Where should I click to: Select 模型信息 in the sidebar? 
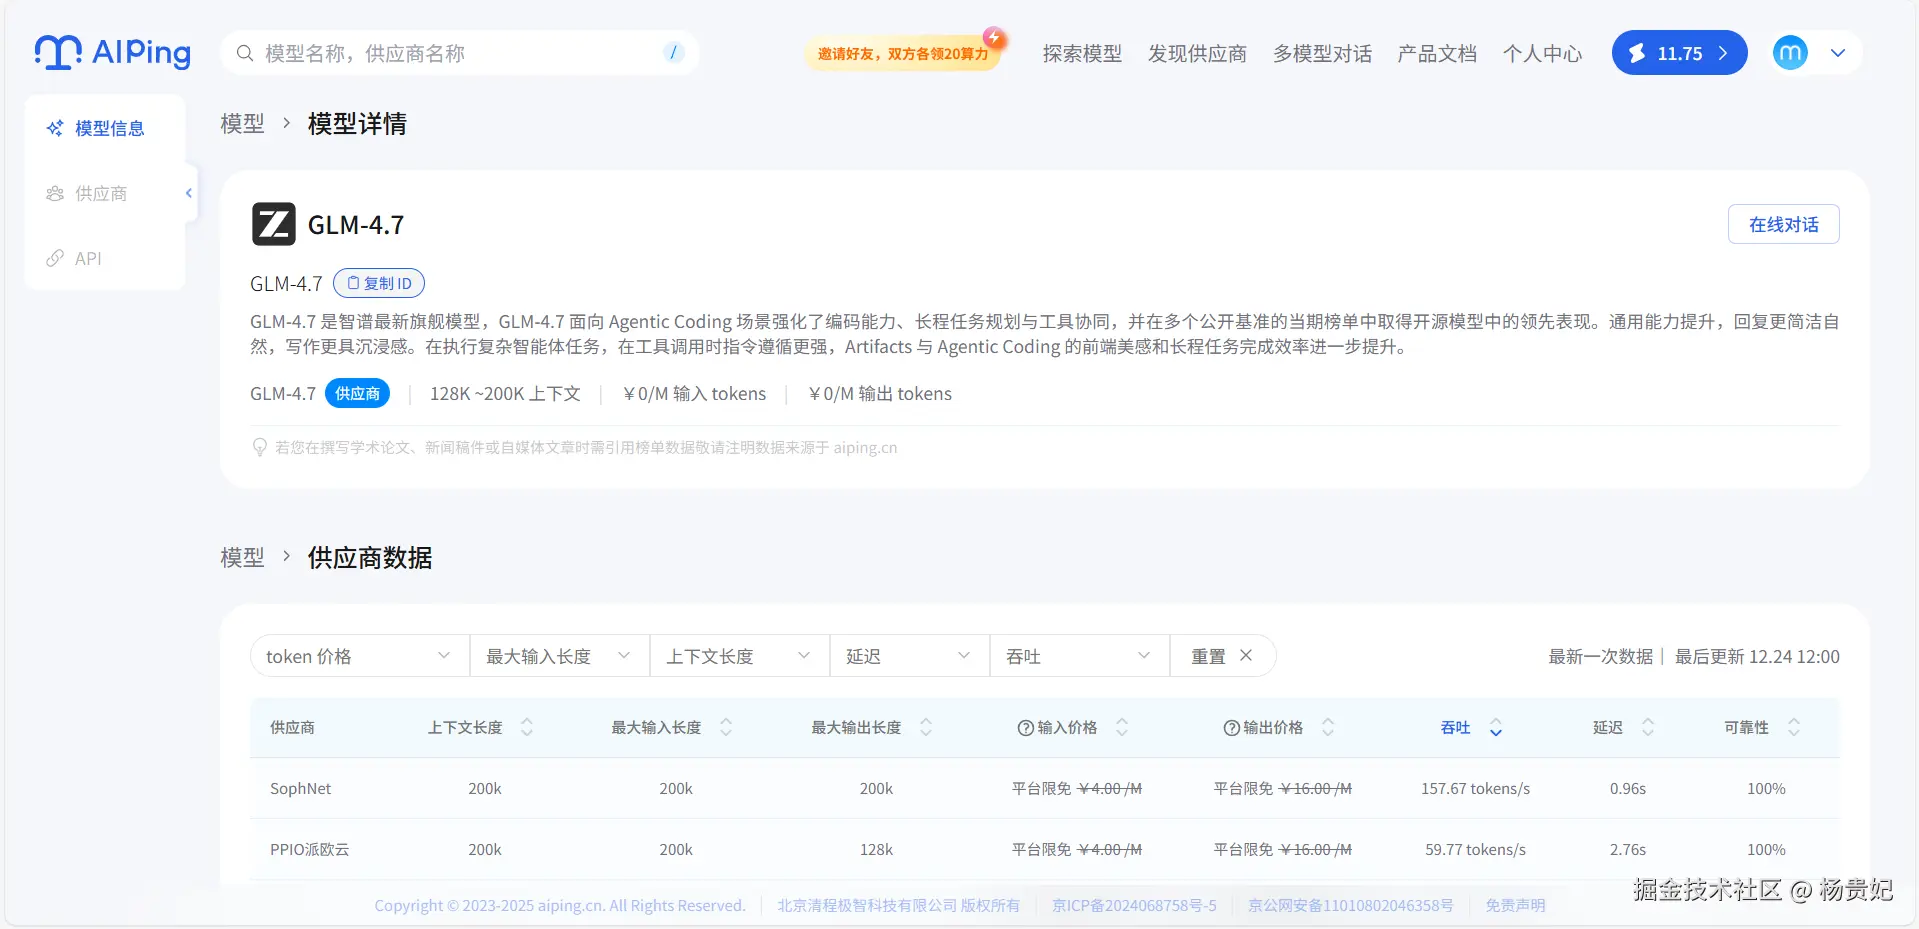105,128
